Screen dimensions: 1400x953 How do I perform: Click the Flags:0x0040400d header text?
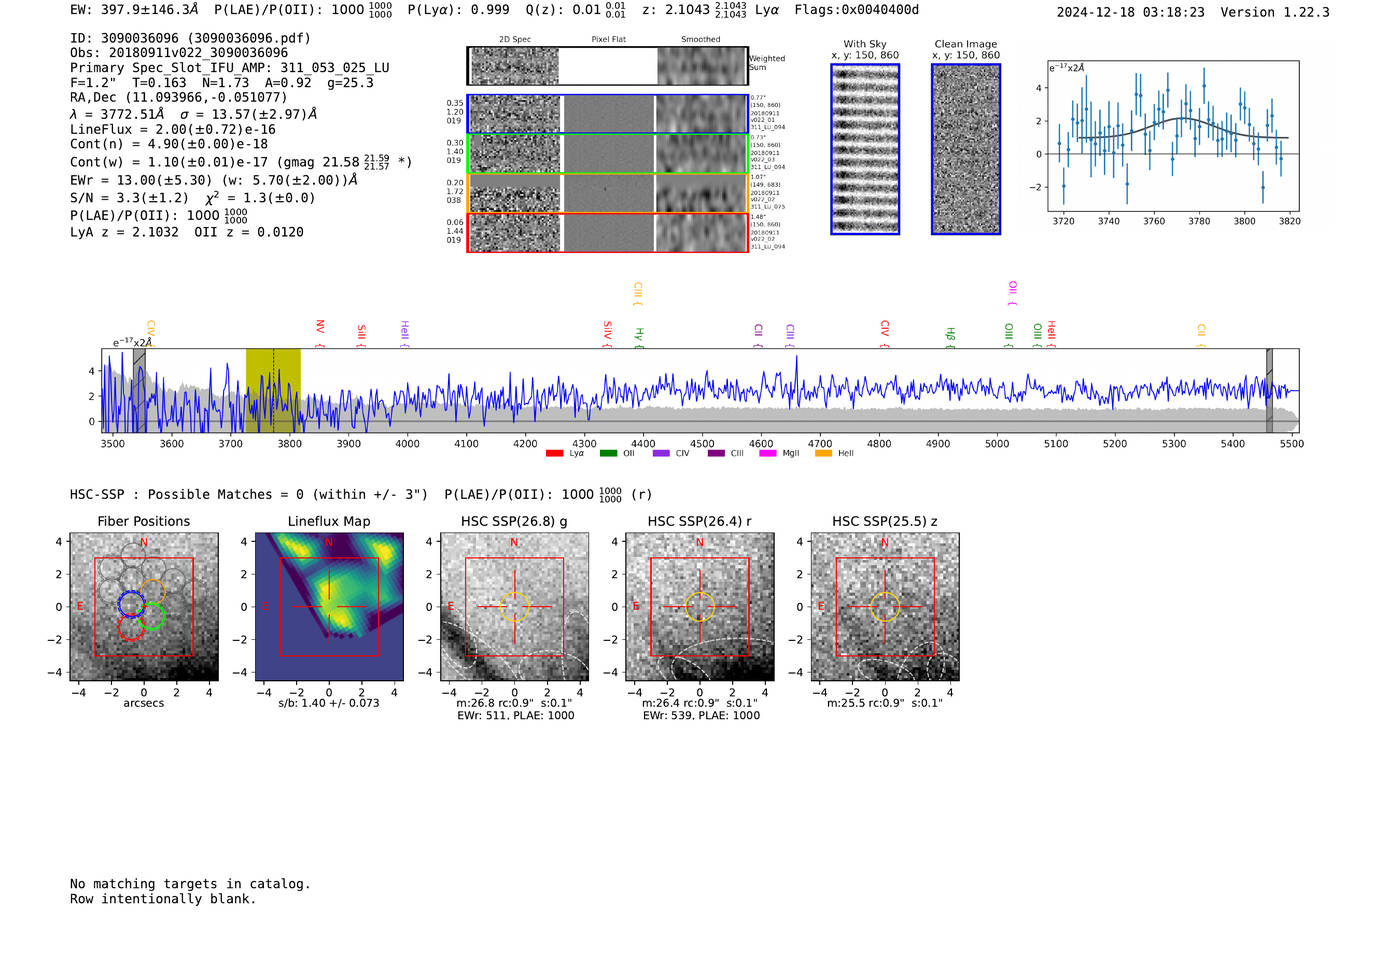point(857,10)
